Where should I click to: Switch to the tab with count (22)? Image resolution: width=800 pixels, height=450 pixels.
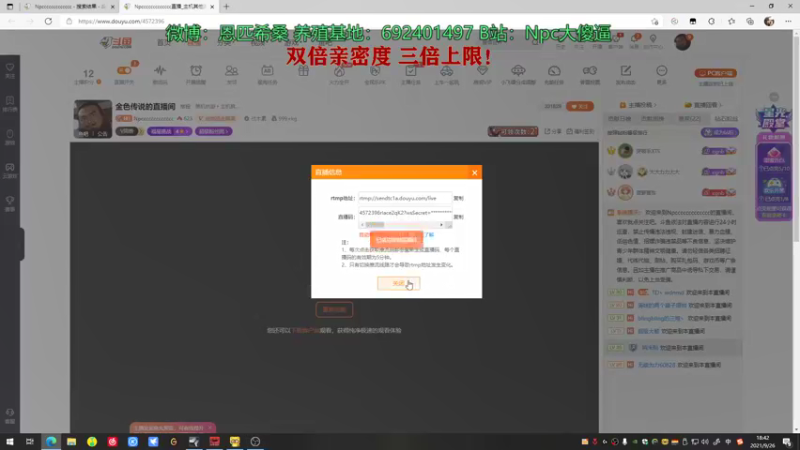tap(689, 118)
